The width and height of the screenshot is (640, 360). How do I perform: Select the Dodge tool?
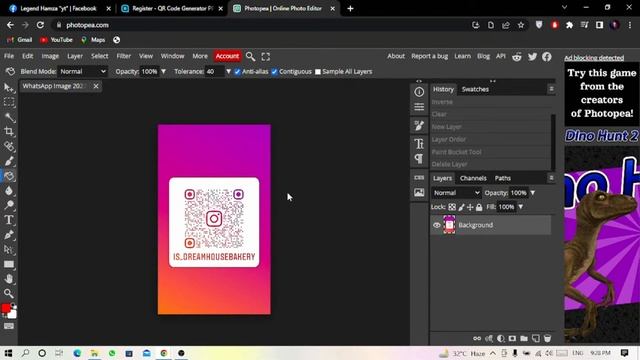[x=9, y=205]
